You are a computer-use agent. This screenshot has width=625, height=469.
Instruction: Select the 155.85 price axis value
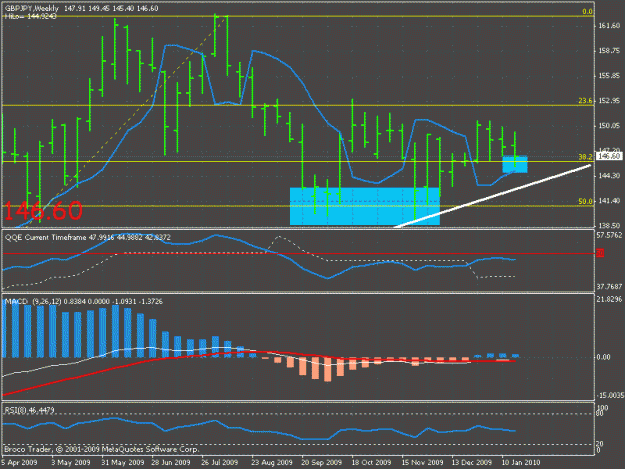[x=609, y=76]
